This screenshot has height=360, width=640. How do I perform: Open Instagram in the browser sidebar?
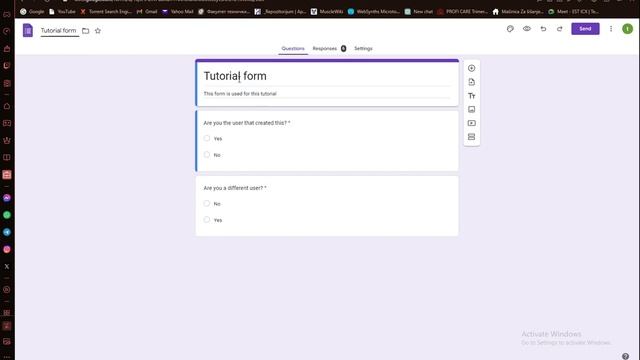7,249
